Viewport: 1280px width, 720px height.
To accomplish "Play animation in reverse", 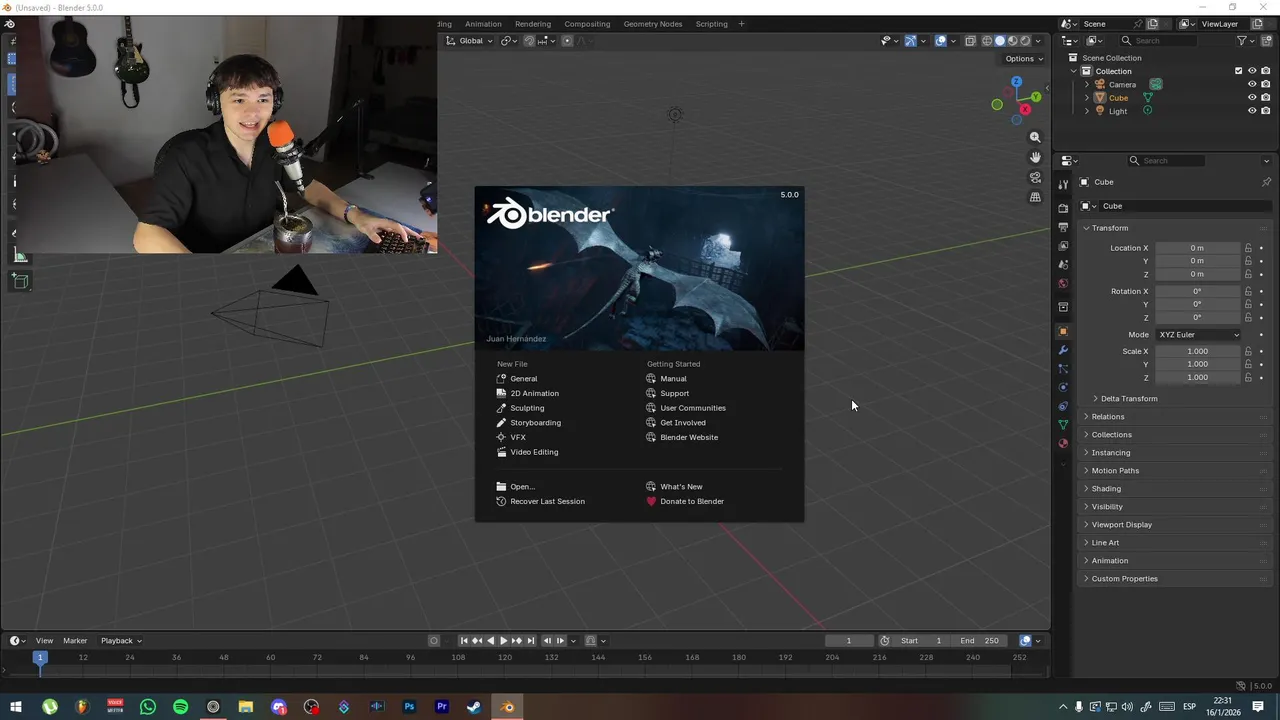I will point(490,641).
